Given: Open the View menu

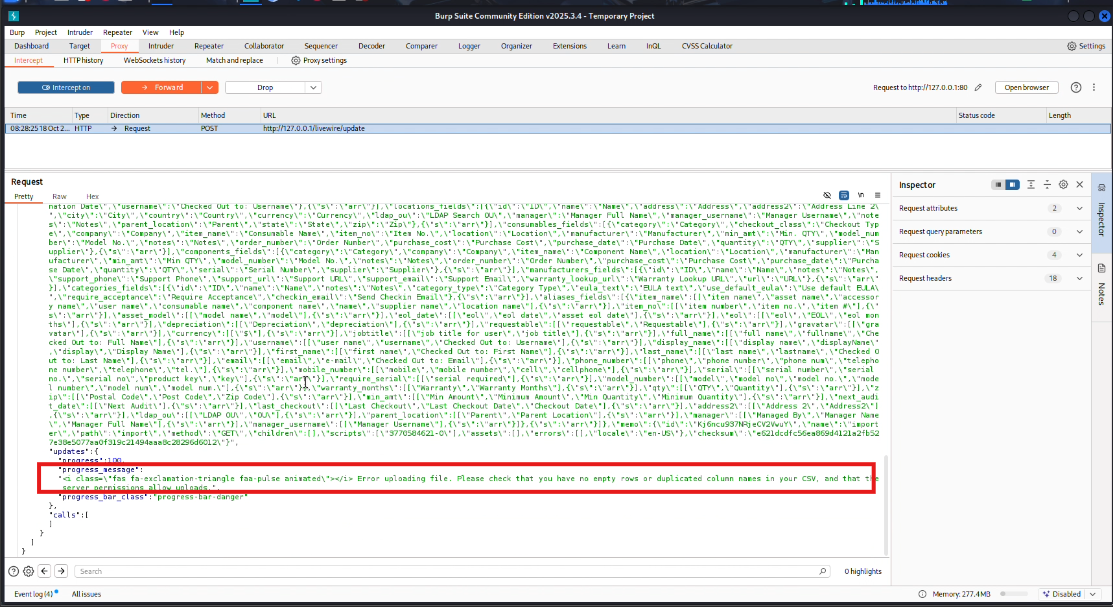Looking at the screenshot, I should point(150,32).
